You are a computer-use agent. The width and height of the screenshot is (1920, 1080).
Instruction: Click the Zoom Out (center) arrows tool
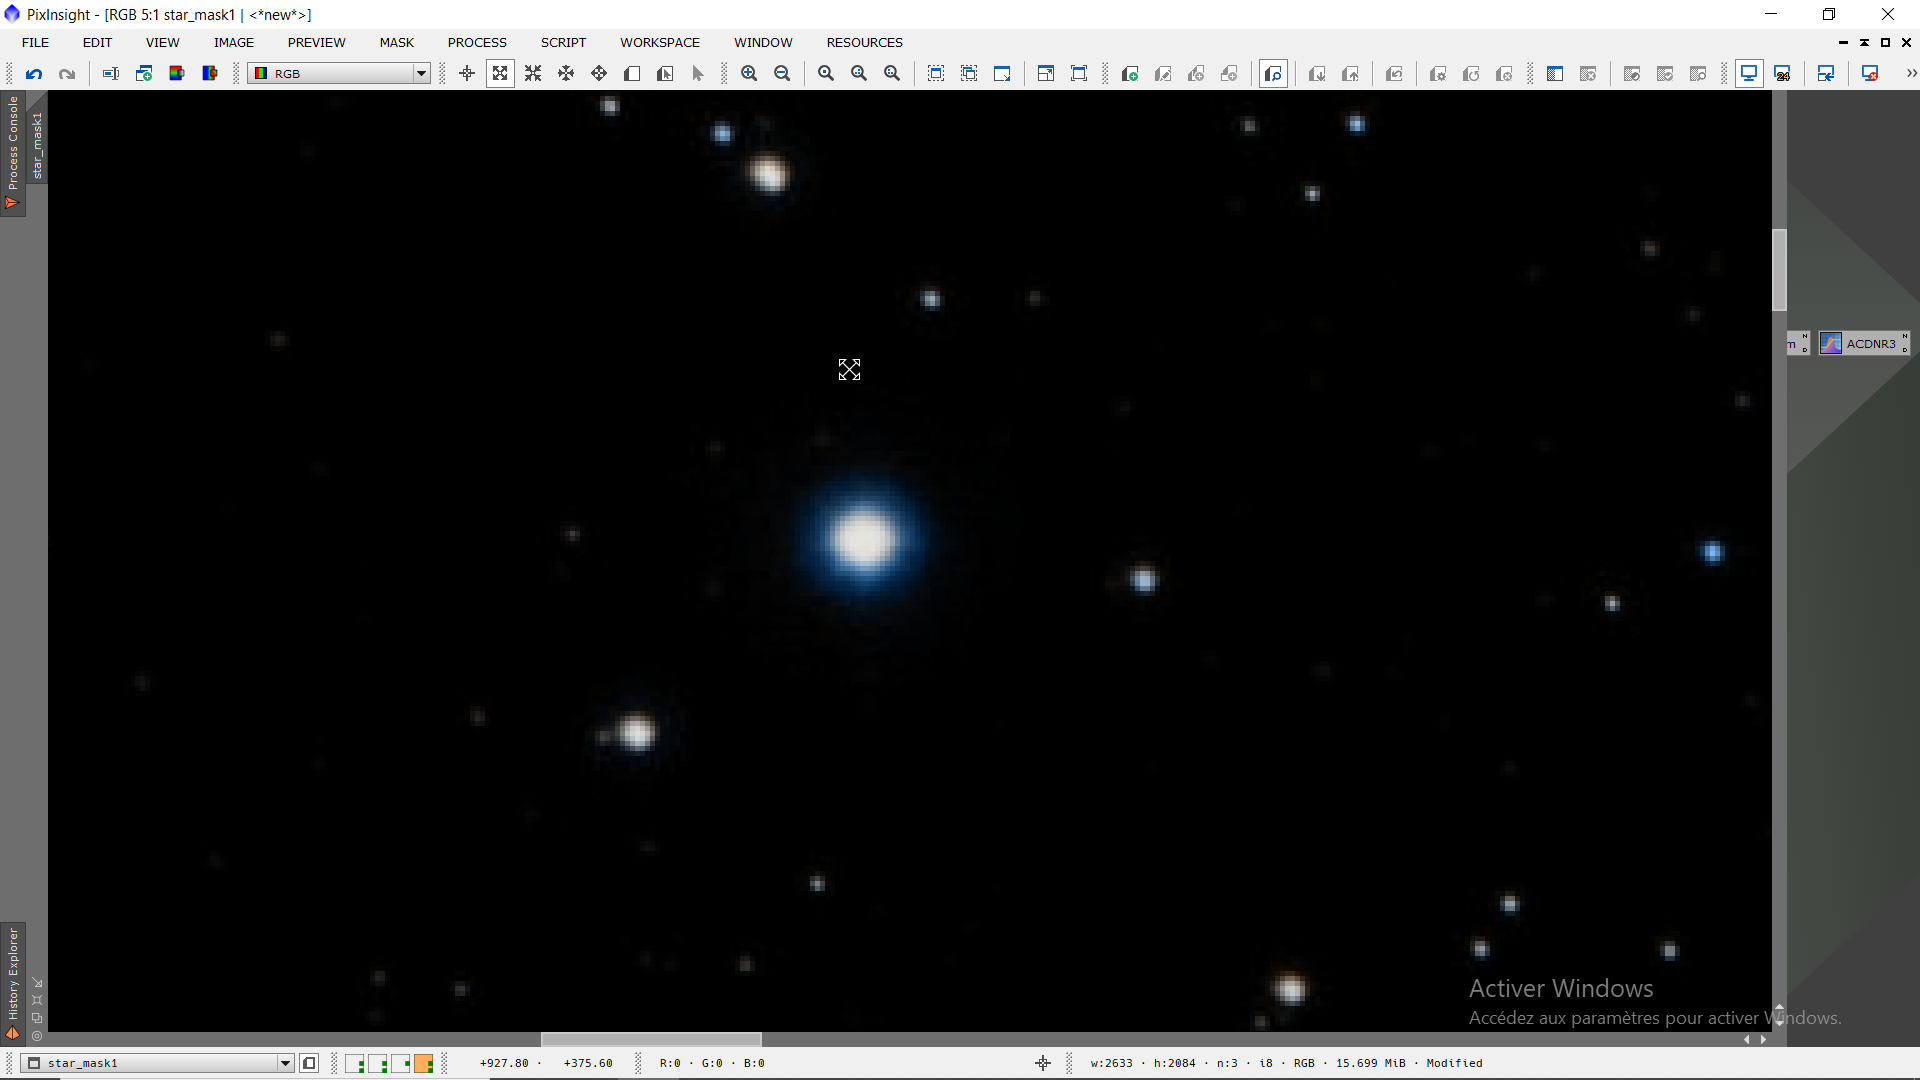[x=533, y=73]
